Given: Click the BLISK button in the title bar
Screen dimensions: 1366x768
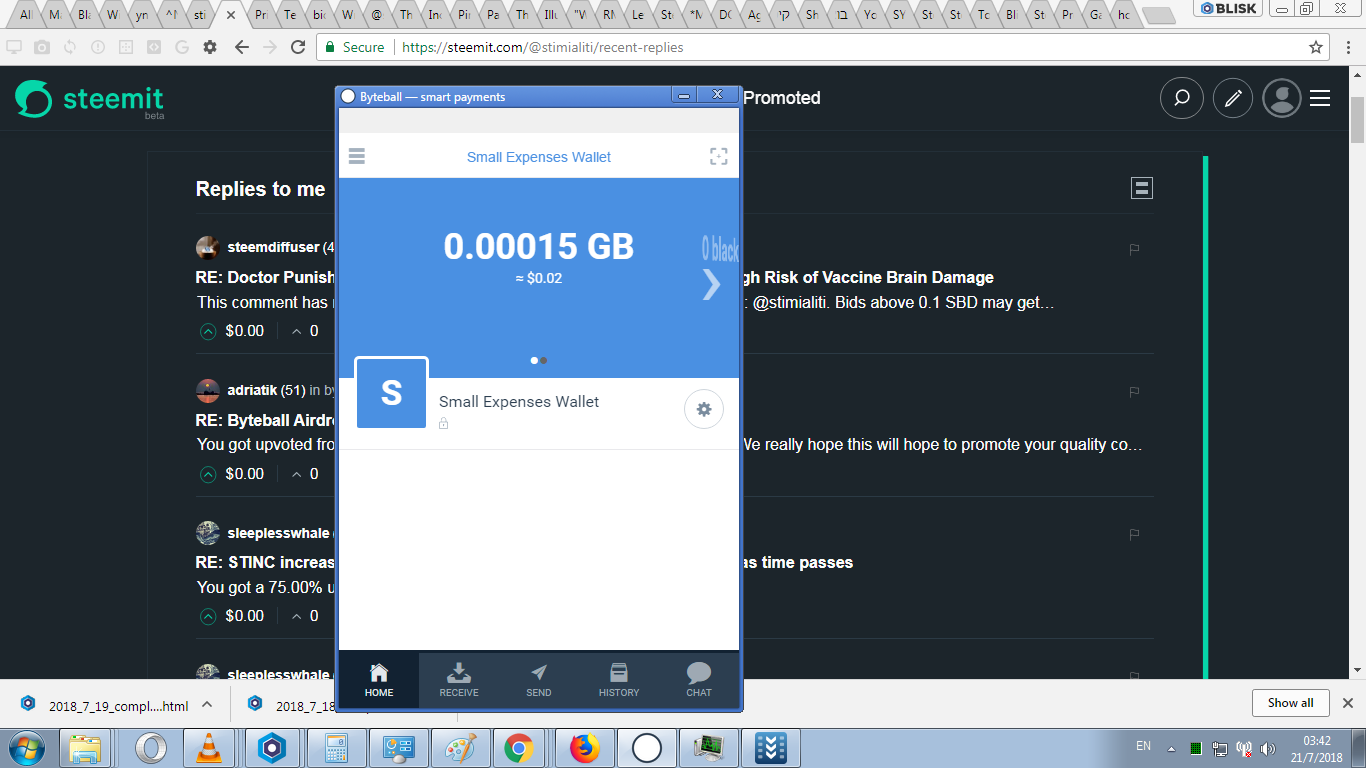Looking at the screenshot, I should pyautogui.click(x=1229, y=8).
